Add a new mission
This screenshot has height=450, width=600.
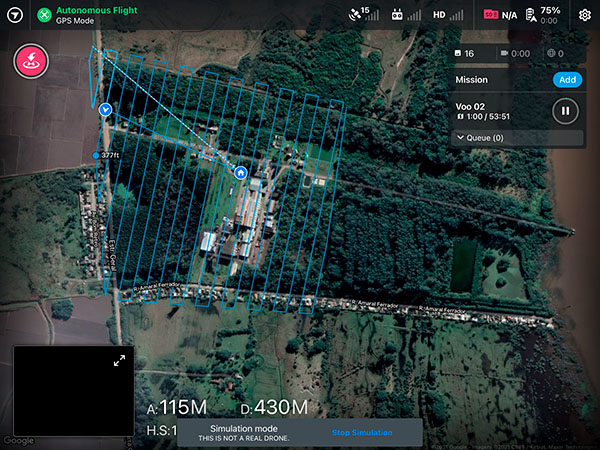(x=567, y=80)
